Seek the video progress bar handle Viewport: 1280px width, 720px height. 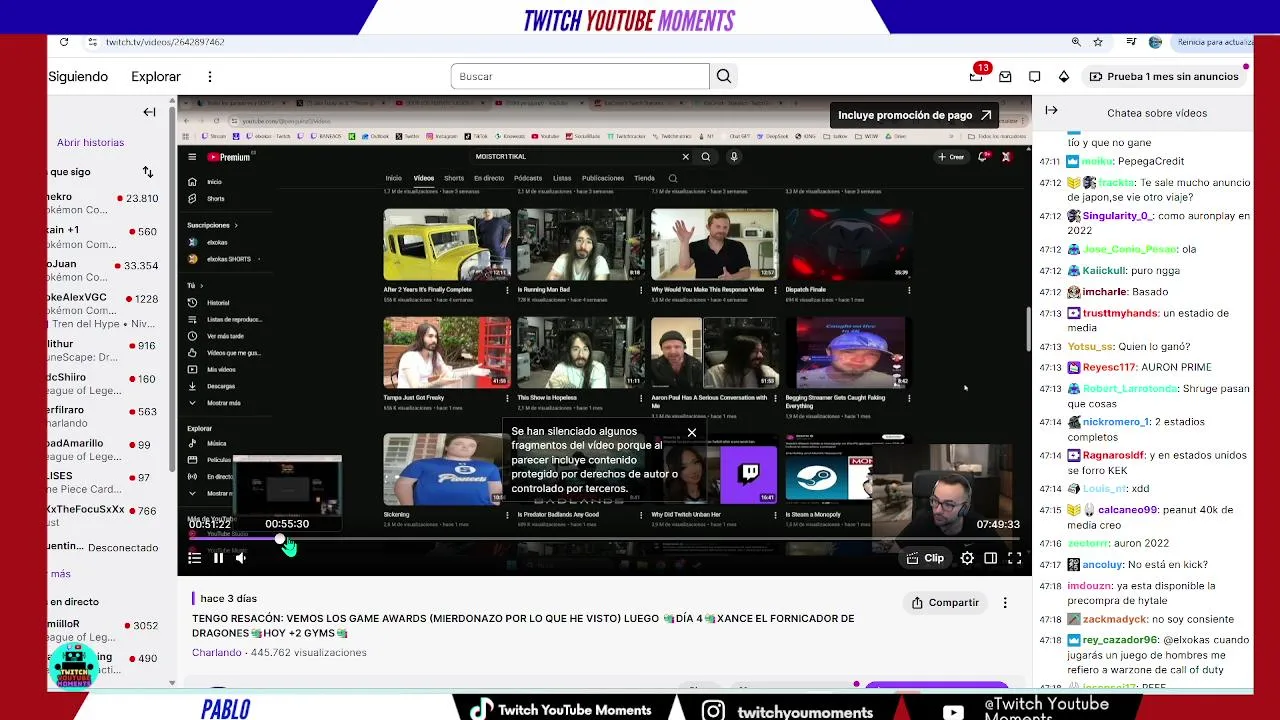tap(280, 539)
